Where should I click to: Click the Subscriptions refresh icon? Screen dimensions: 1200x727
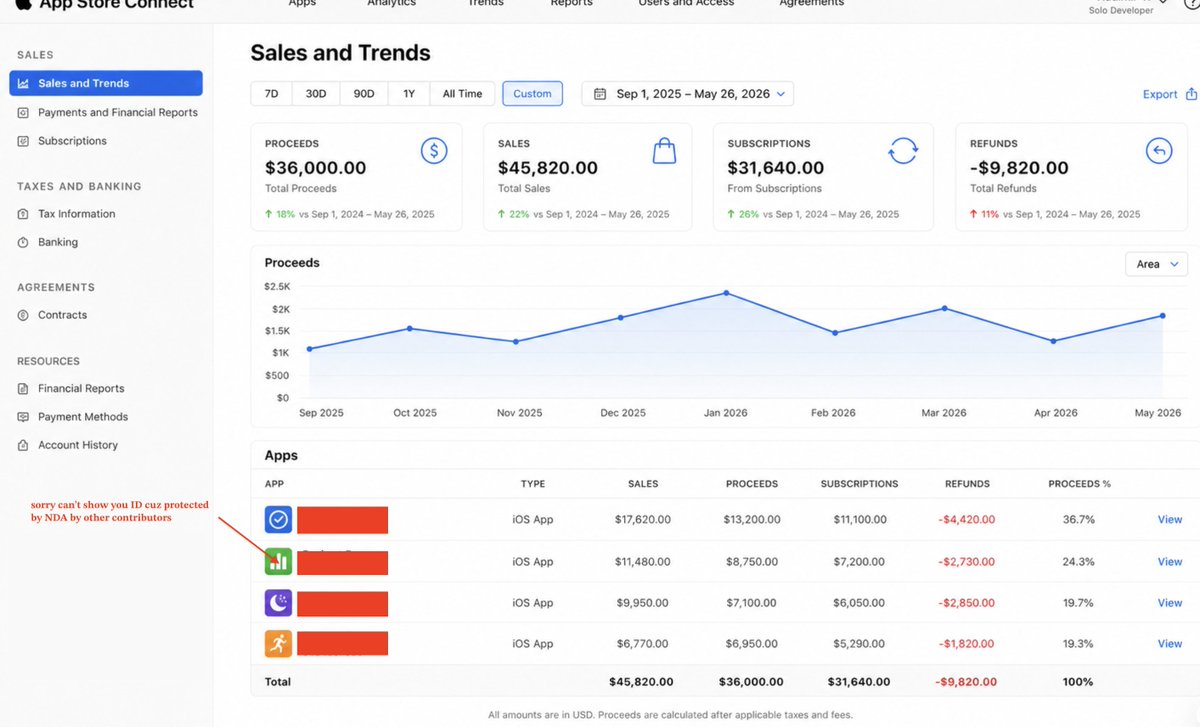pyautogui.click(x=903, y=151)
